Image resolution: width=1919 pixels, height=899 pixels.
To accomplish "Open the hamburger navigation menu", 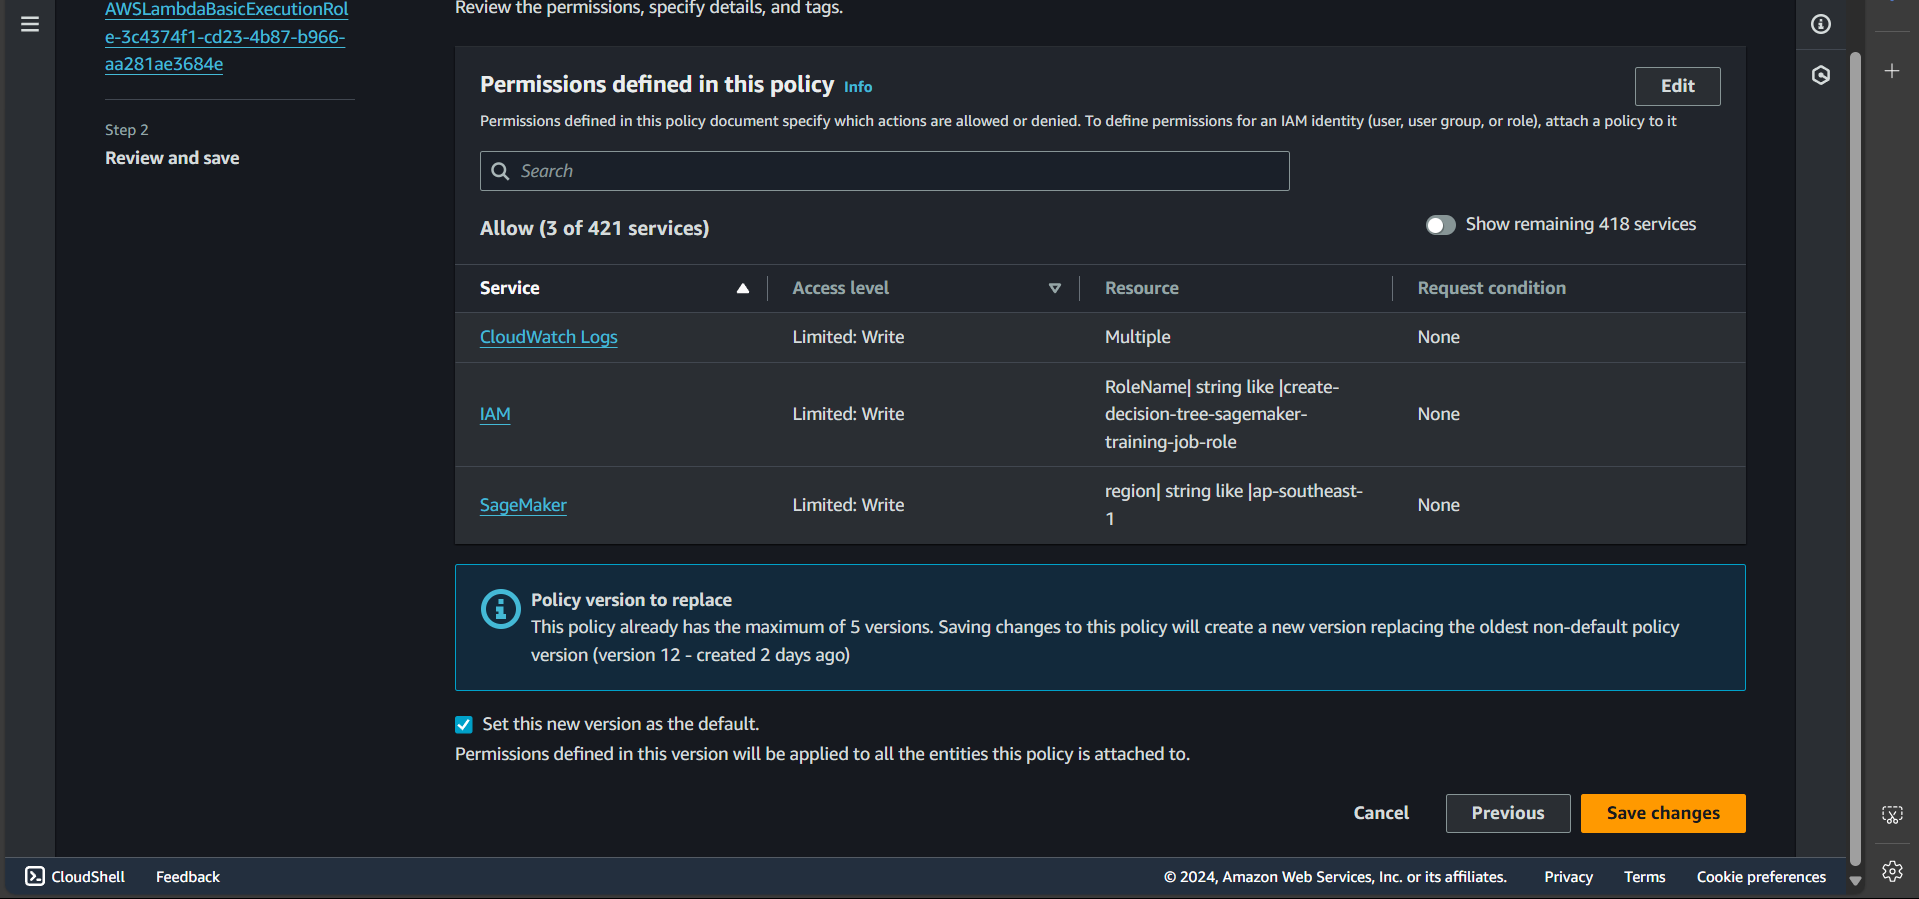I will [30, 24].
